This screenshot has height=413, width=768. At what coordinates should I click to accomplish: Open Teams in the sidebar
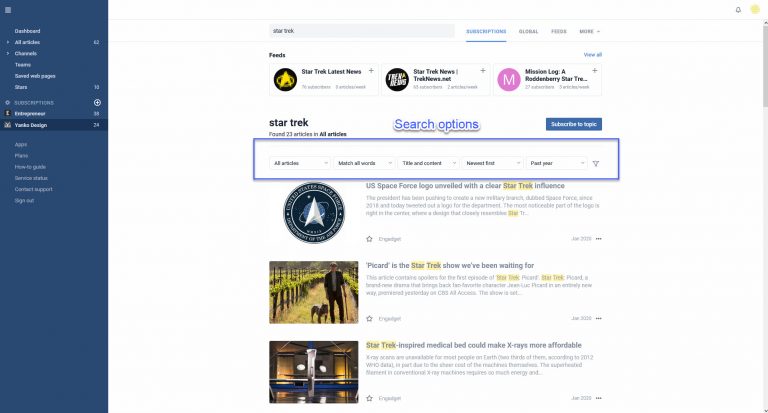click(23, 65)
